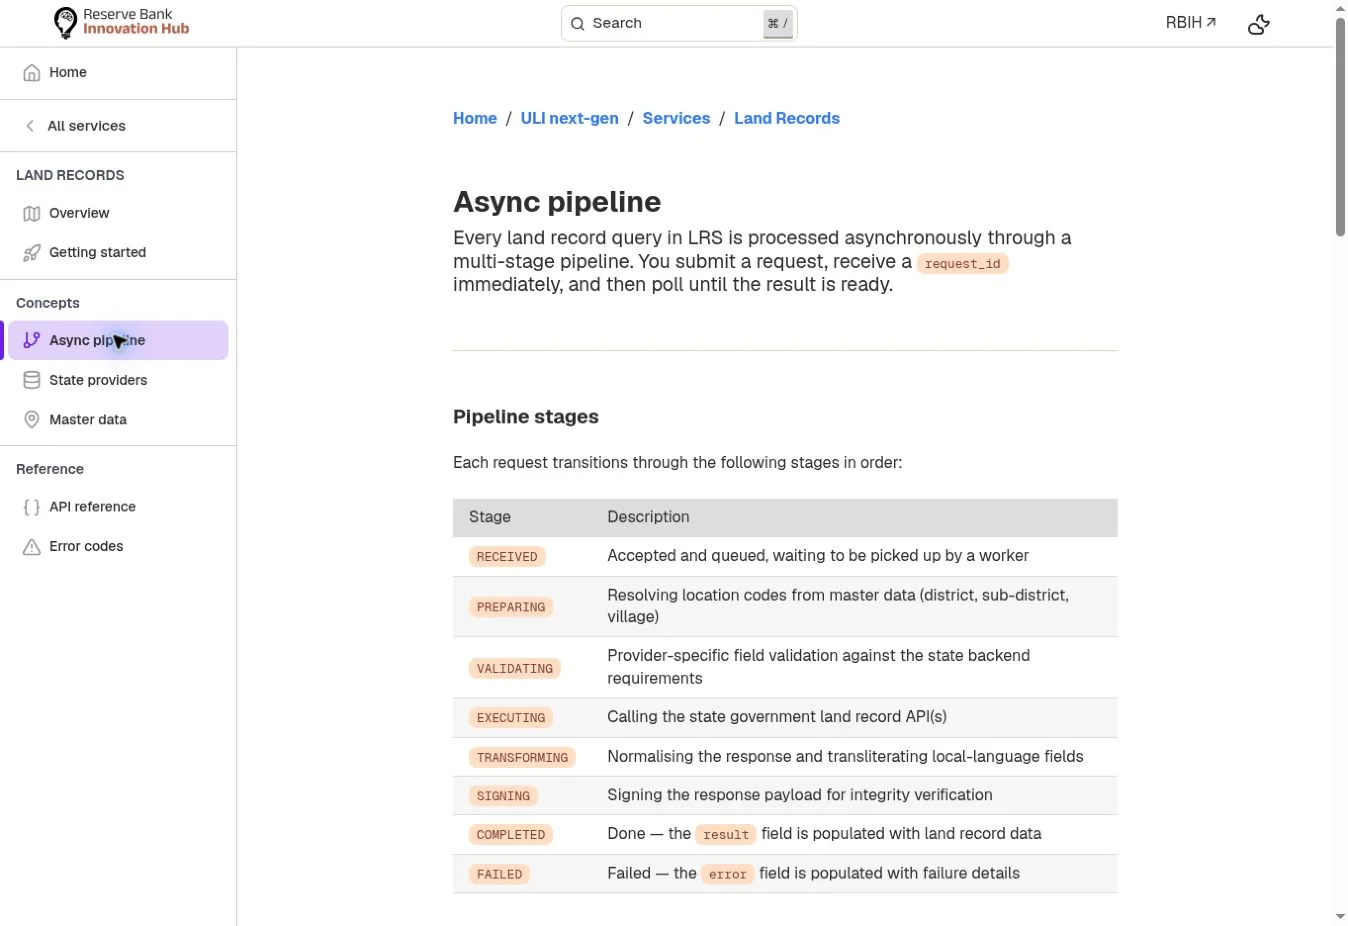The width and height of the screenshot is (1348, 926).
Task: Click the Home house icon in sidebar
Action: click(32, 73)
